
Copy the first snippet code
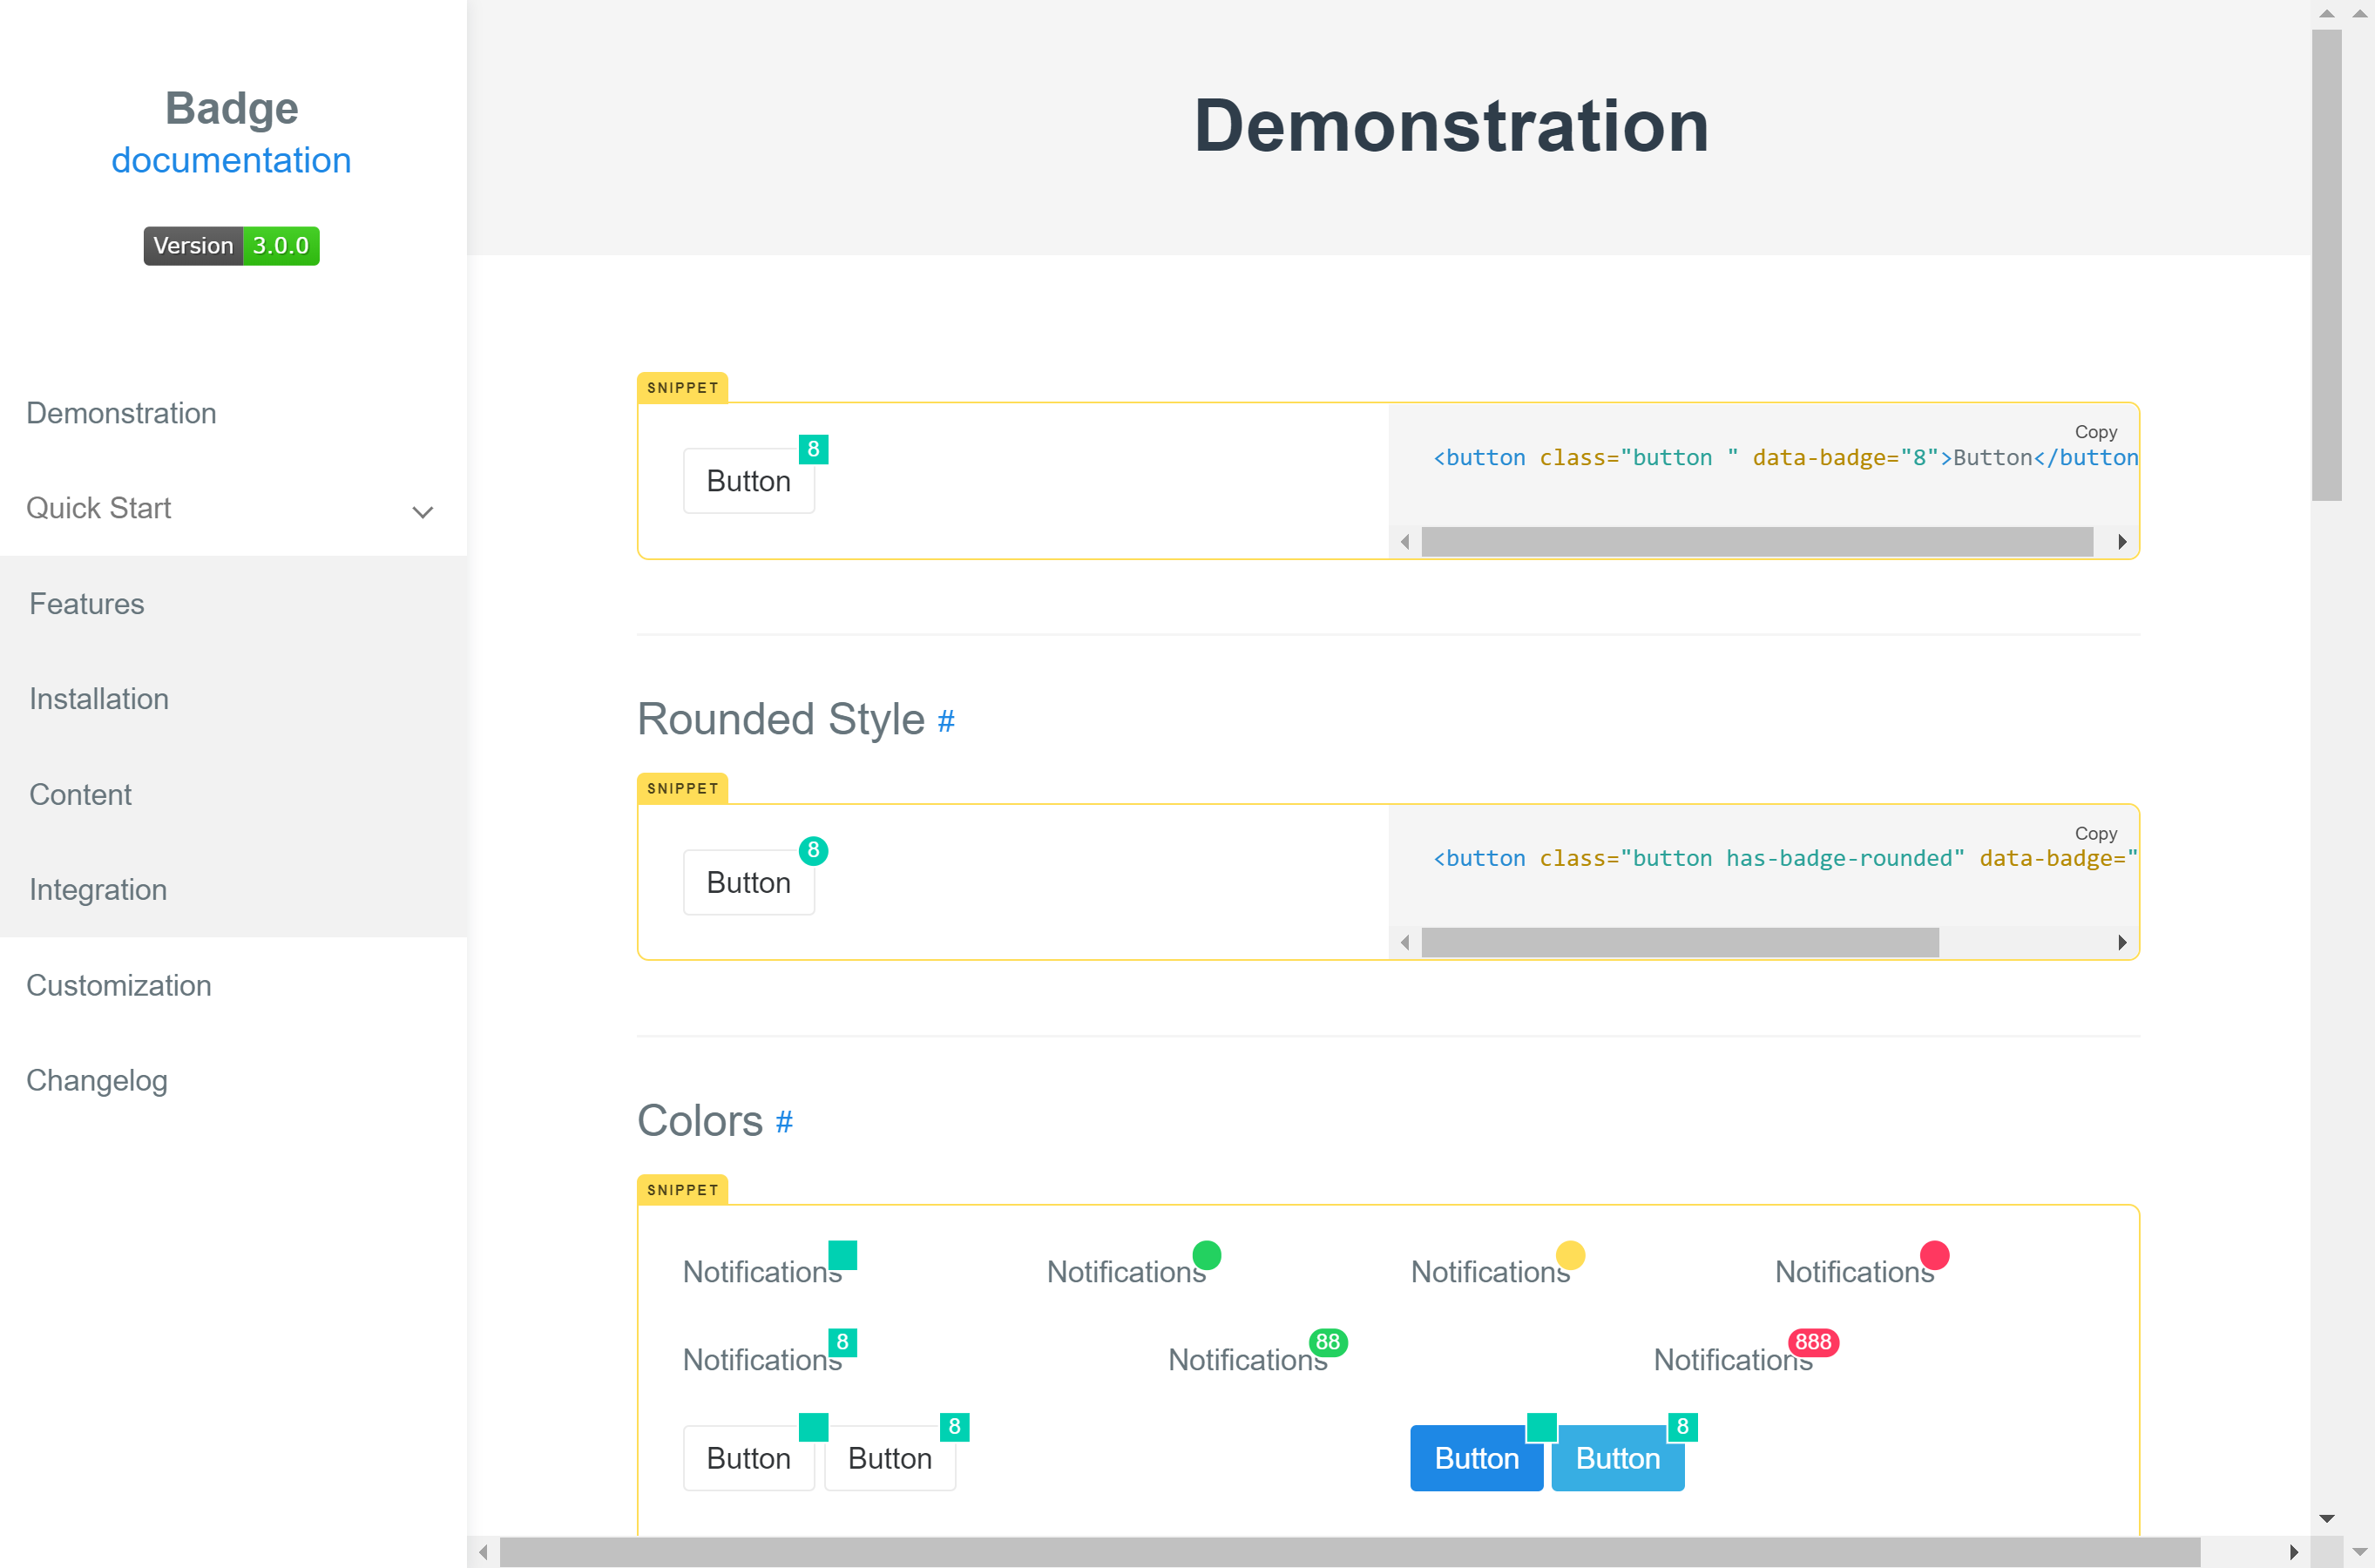tap(2096, 431)
